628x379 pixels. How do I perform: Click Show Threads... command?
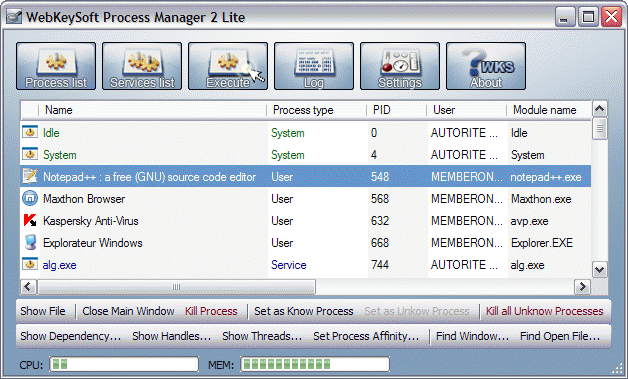262,336
